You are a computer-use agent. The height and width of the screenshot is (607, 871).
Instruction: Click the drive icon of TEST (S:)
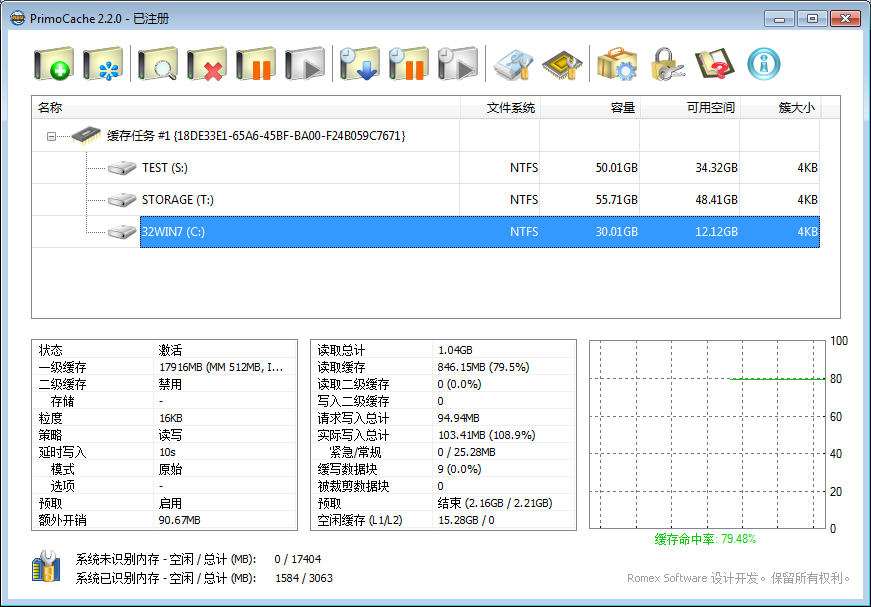(122, 167)
